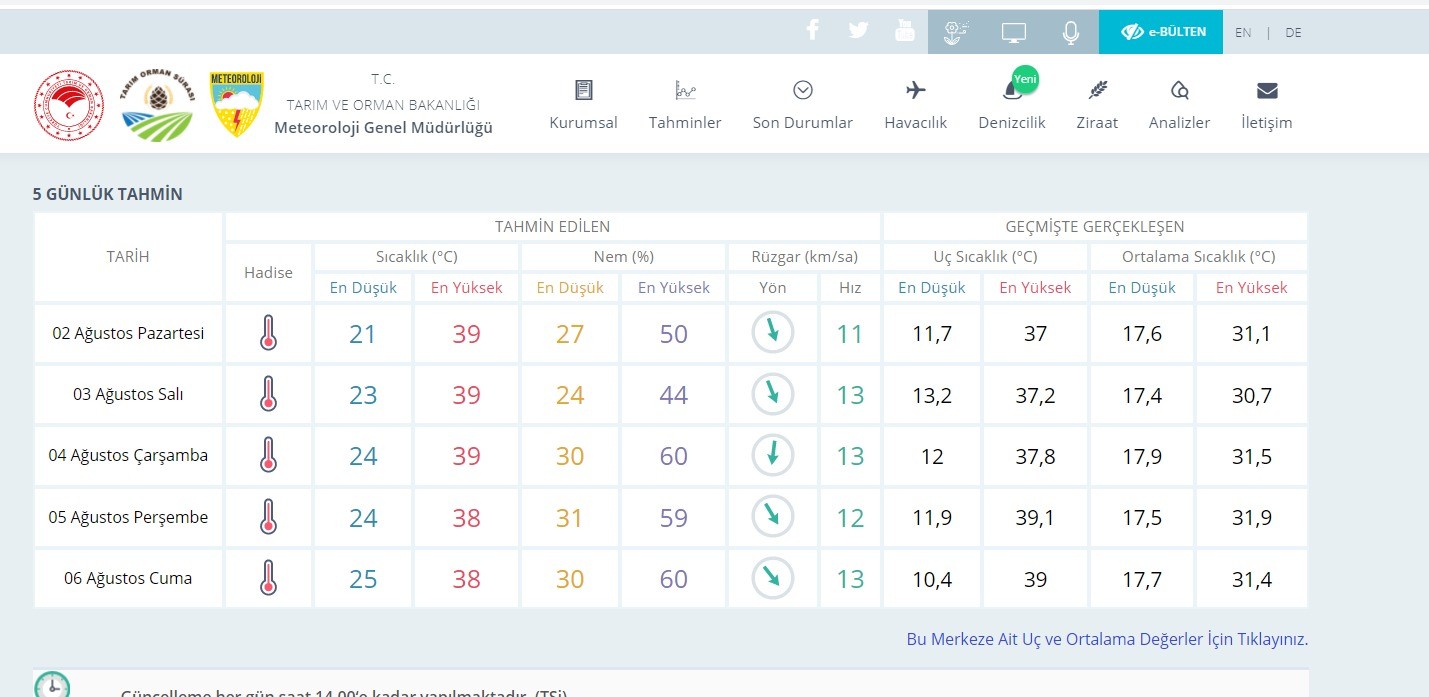This screenshot has width=1429, height=697.
Task: Expand the Kurumsal menu
Action: [583, 105]
